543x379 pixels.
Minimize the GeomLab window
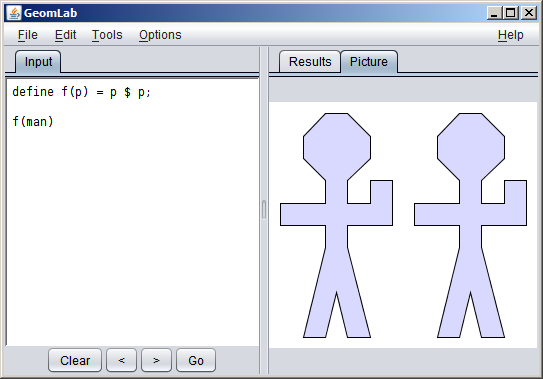pos(494,13)
